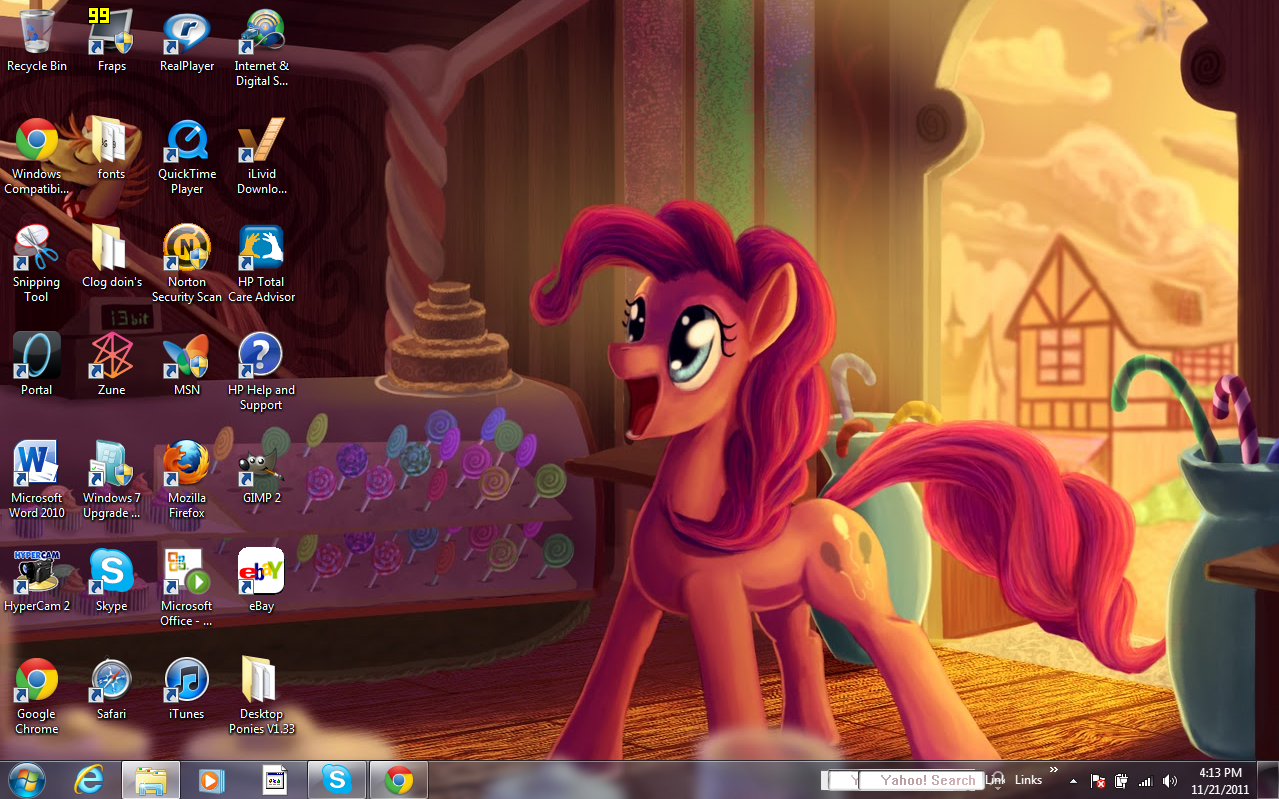Screen dimensions: 1279x799
Task: Open the Start menu
Action: tap(24, 779)
